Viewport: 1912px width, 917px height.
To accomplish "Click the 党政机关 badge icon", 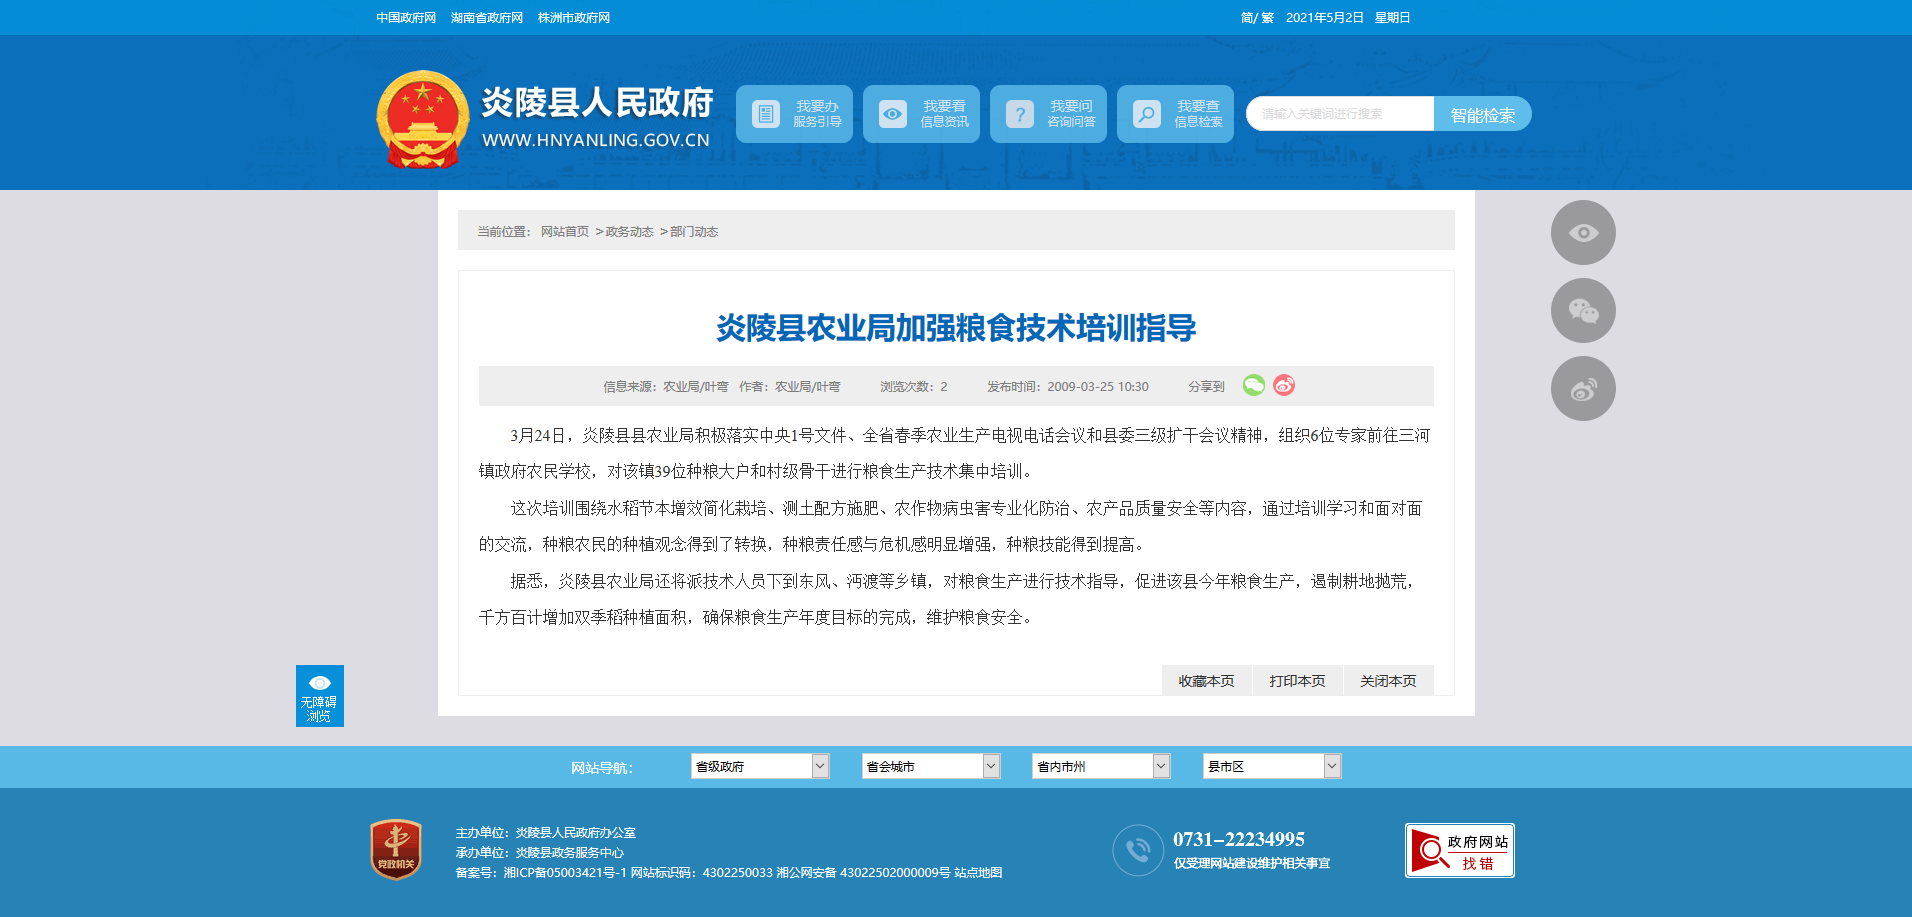I will (396, 850).
